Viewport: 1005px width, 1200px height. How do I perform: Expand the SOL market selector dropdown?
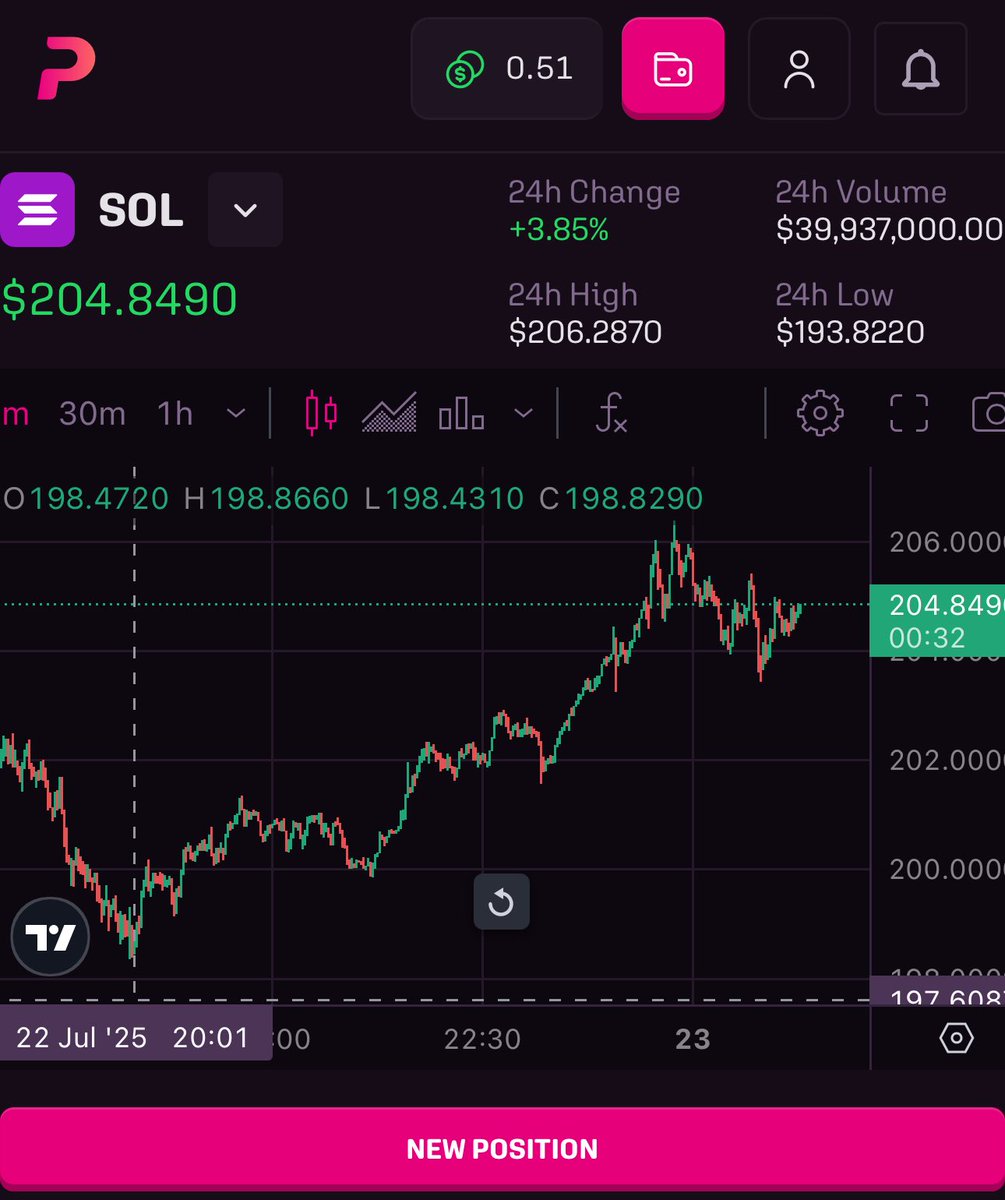[245, 210]
